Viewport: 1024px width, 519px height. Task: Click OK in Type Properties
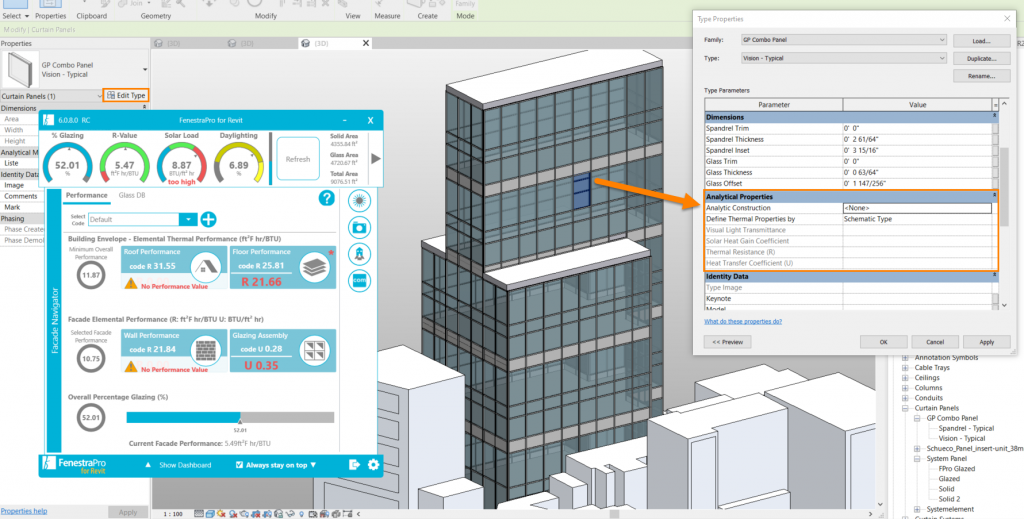(883, 341)
